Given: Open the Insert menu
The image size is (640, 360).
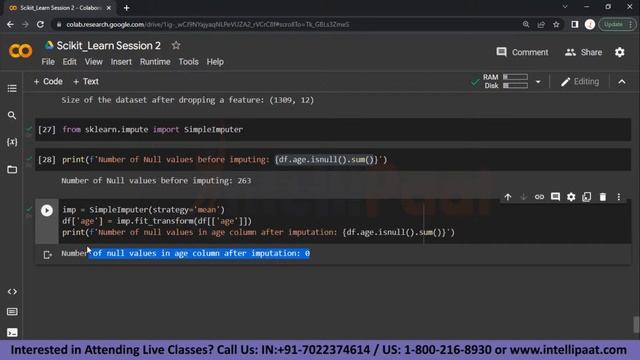Looking at the screenshot, I should (121, 62).
